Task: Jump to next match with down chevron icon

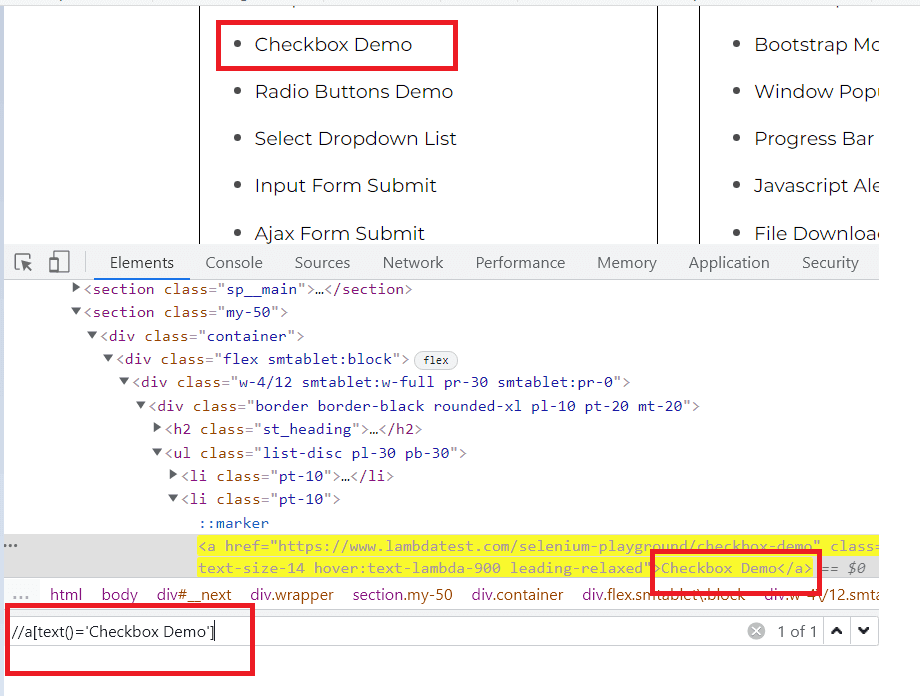Action: tap(864, 630)
